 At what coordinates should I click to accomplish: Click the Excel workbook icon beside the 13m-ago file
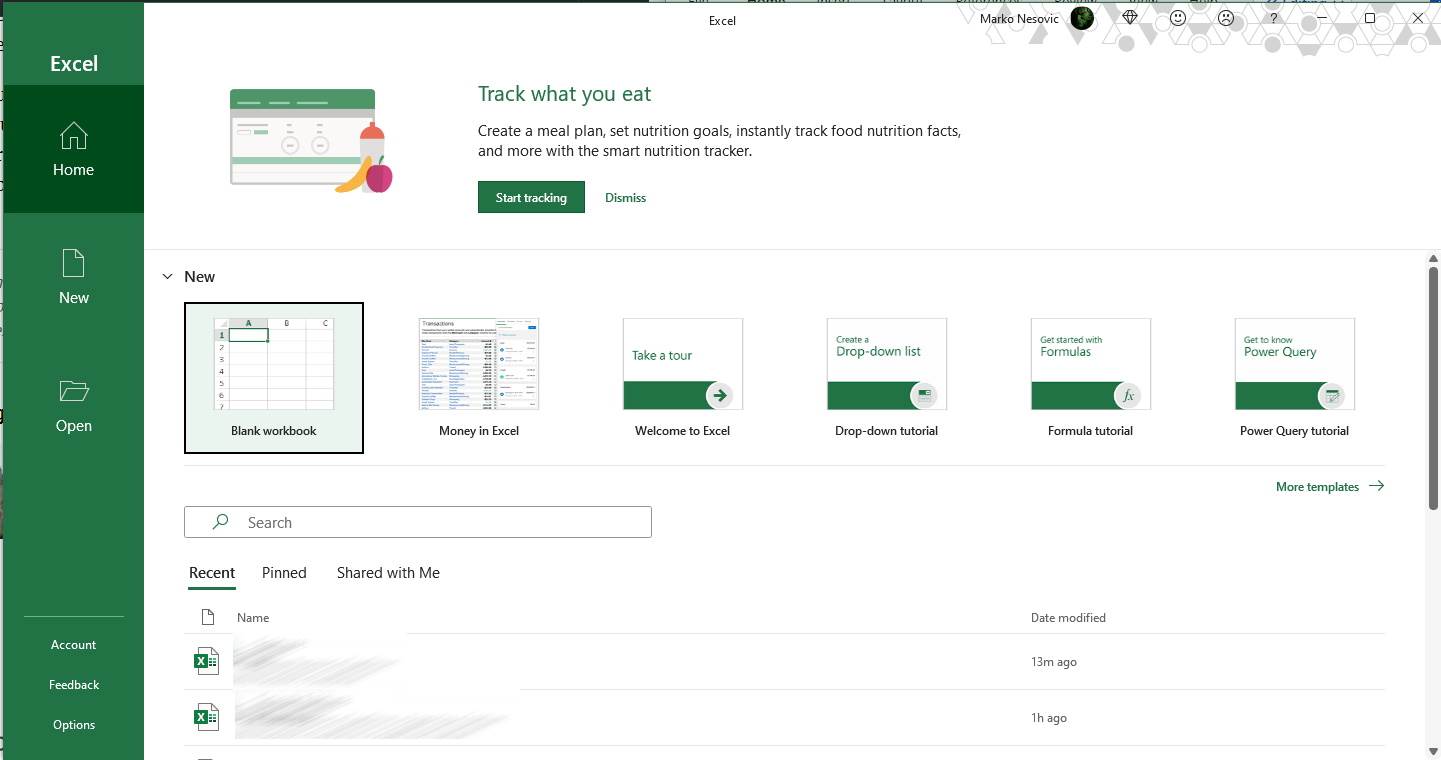[x=207, y=660]
